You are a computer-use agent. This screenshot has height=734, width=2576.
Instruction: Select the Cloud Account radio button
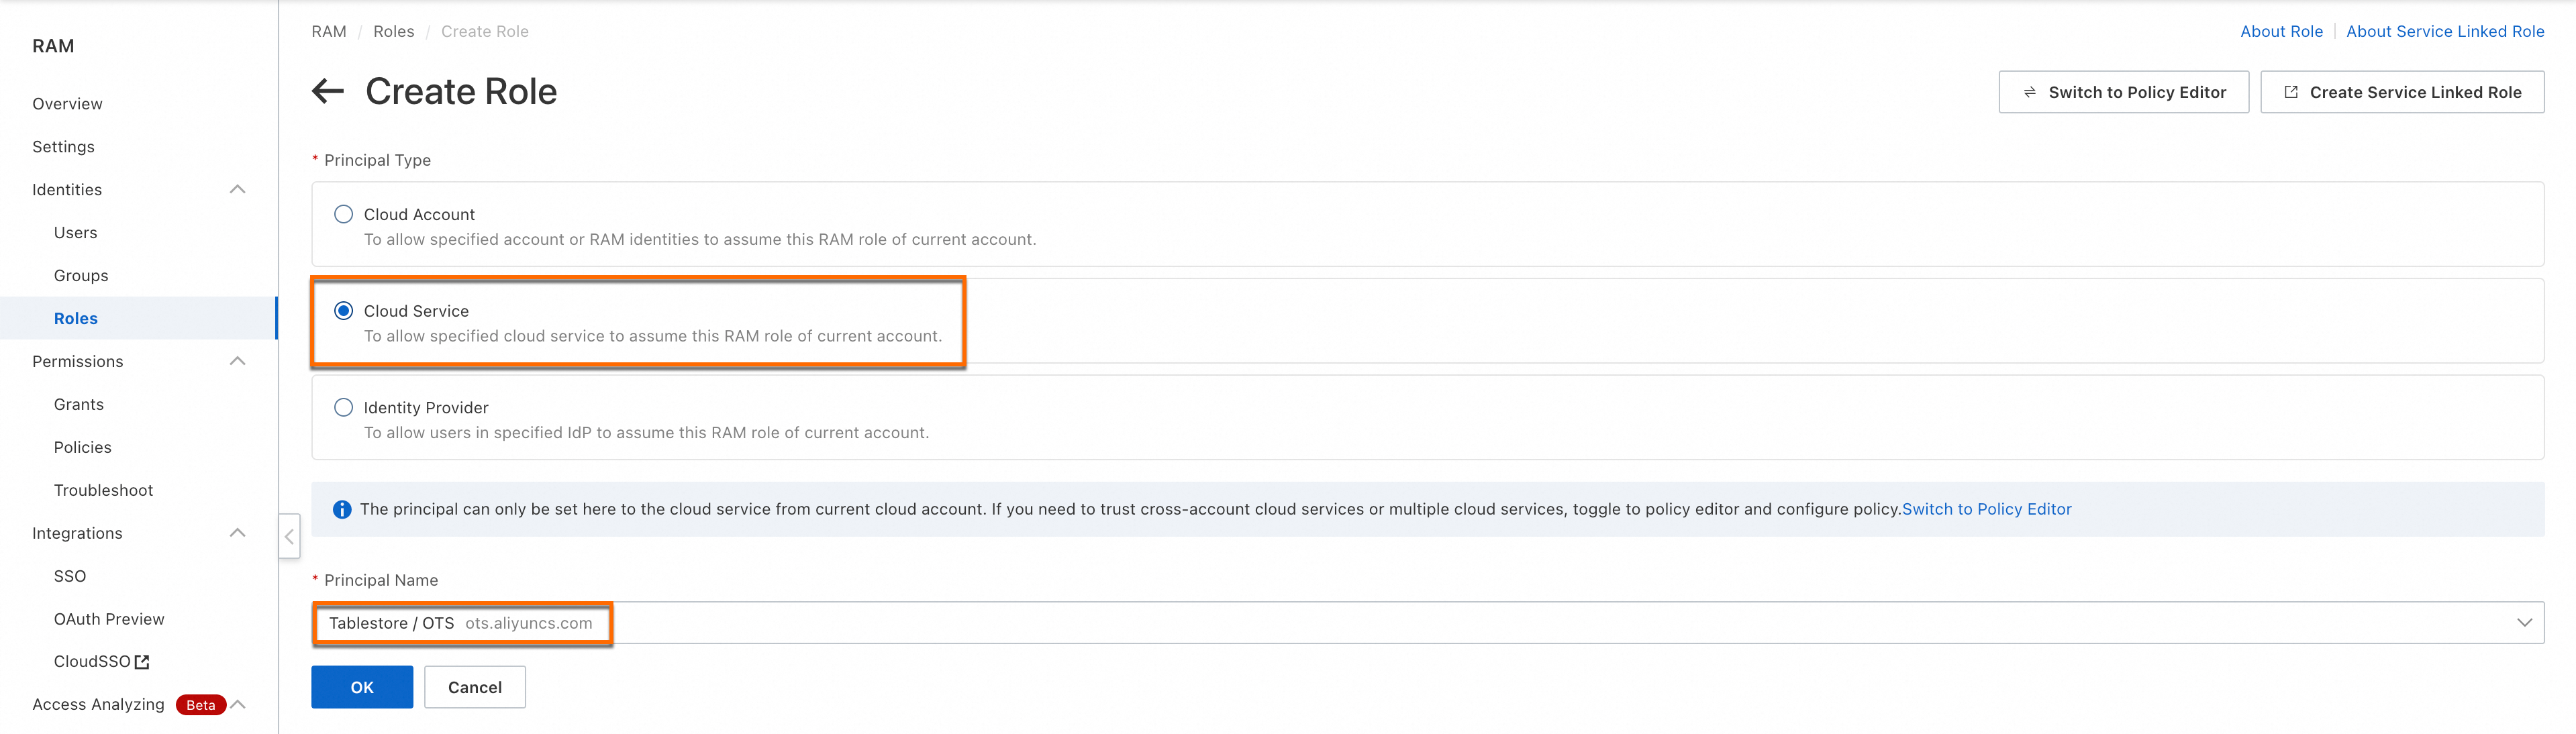click(343, 214)
